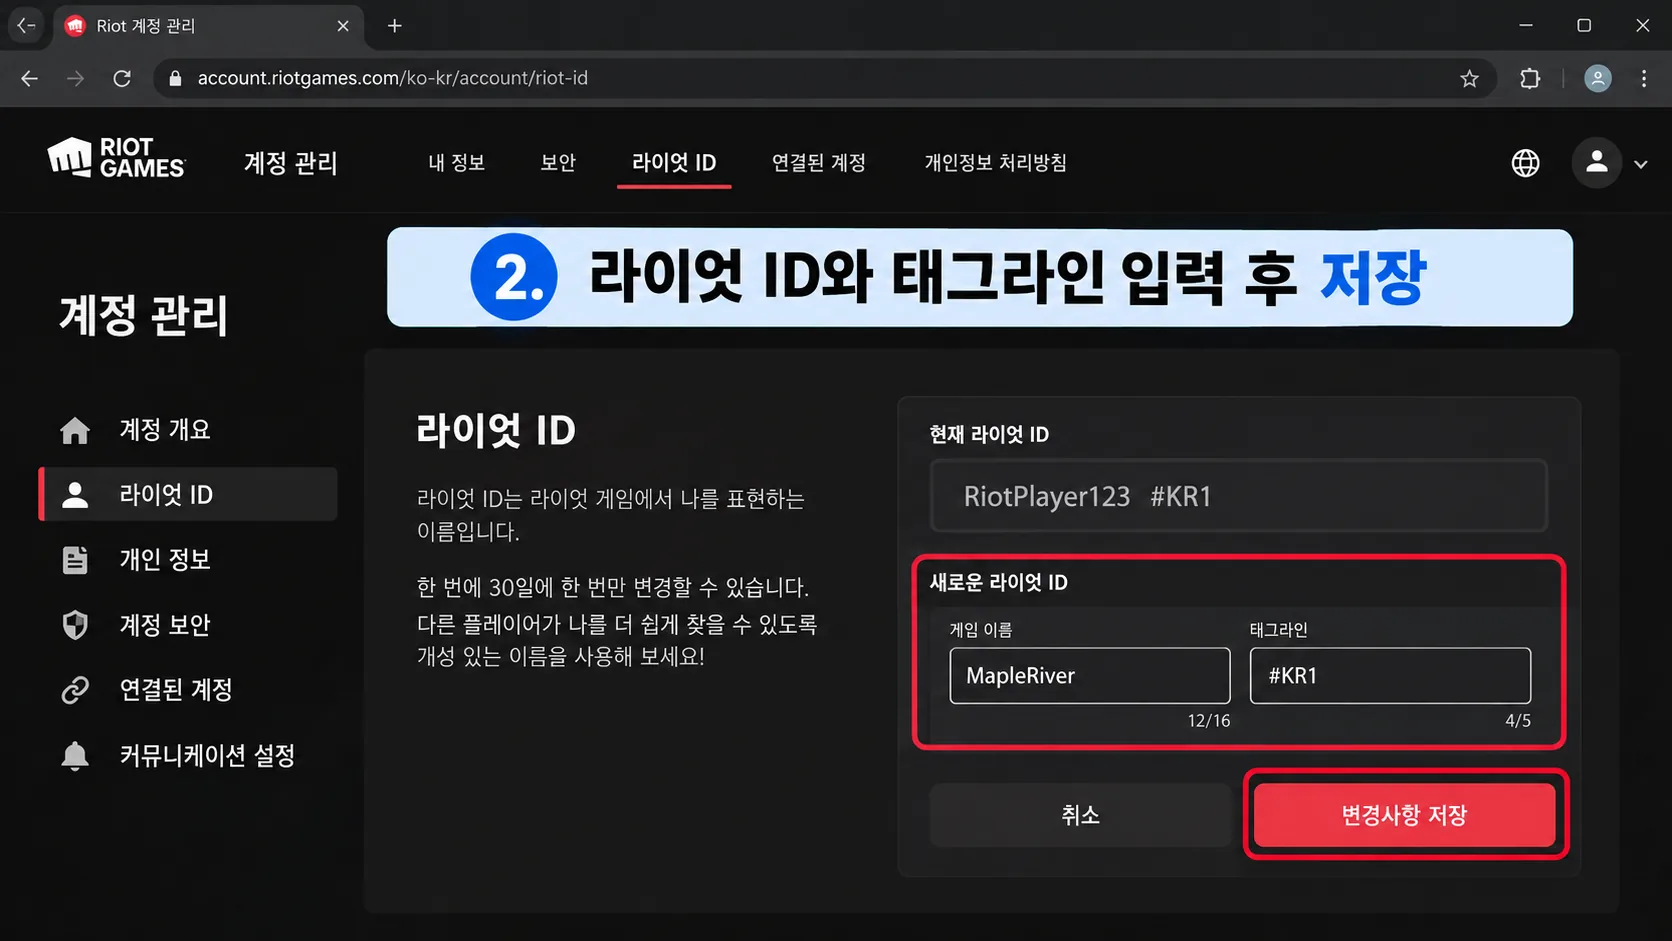This screenshot has width=1672, height=941.
Task: Click the home icon beside 계정 개요
Action: 75,430
